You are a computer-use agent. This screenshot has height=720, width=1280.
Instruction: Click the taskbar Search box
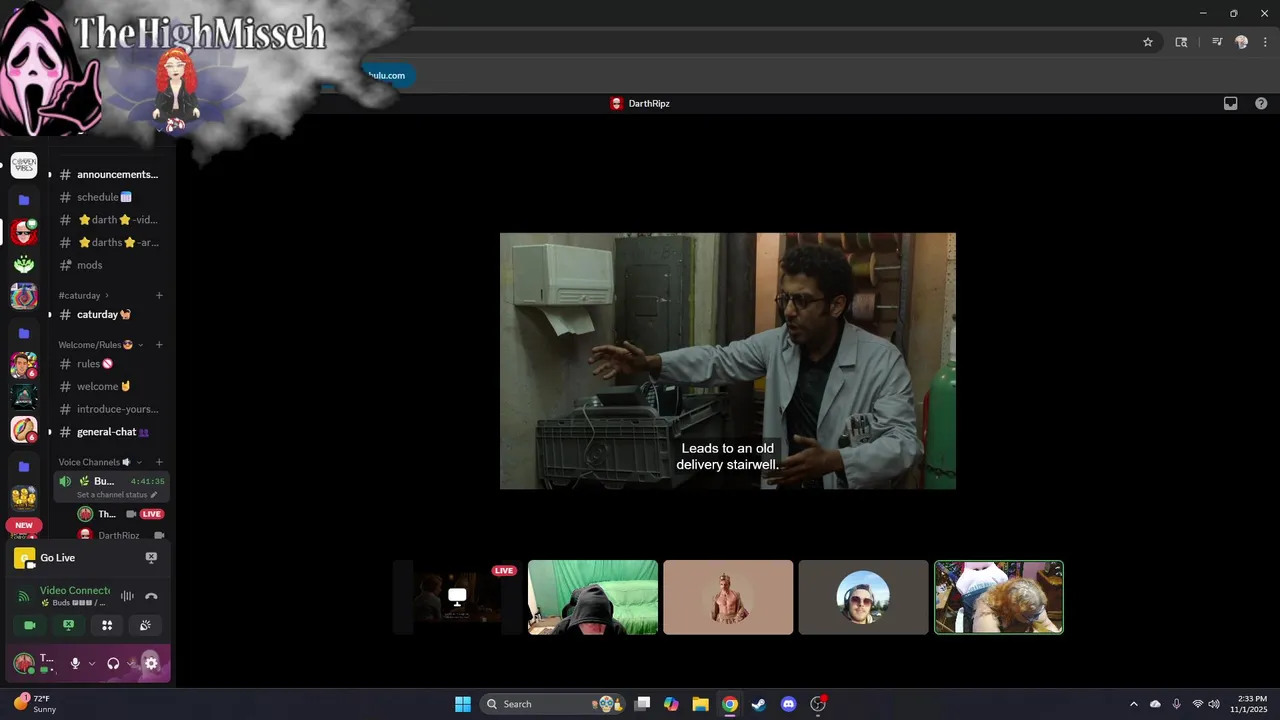tap(554, 704)
